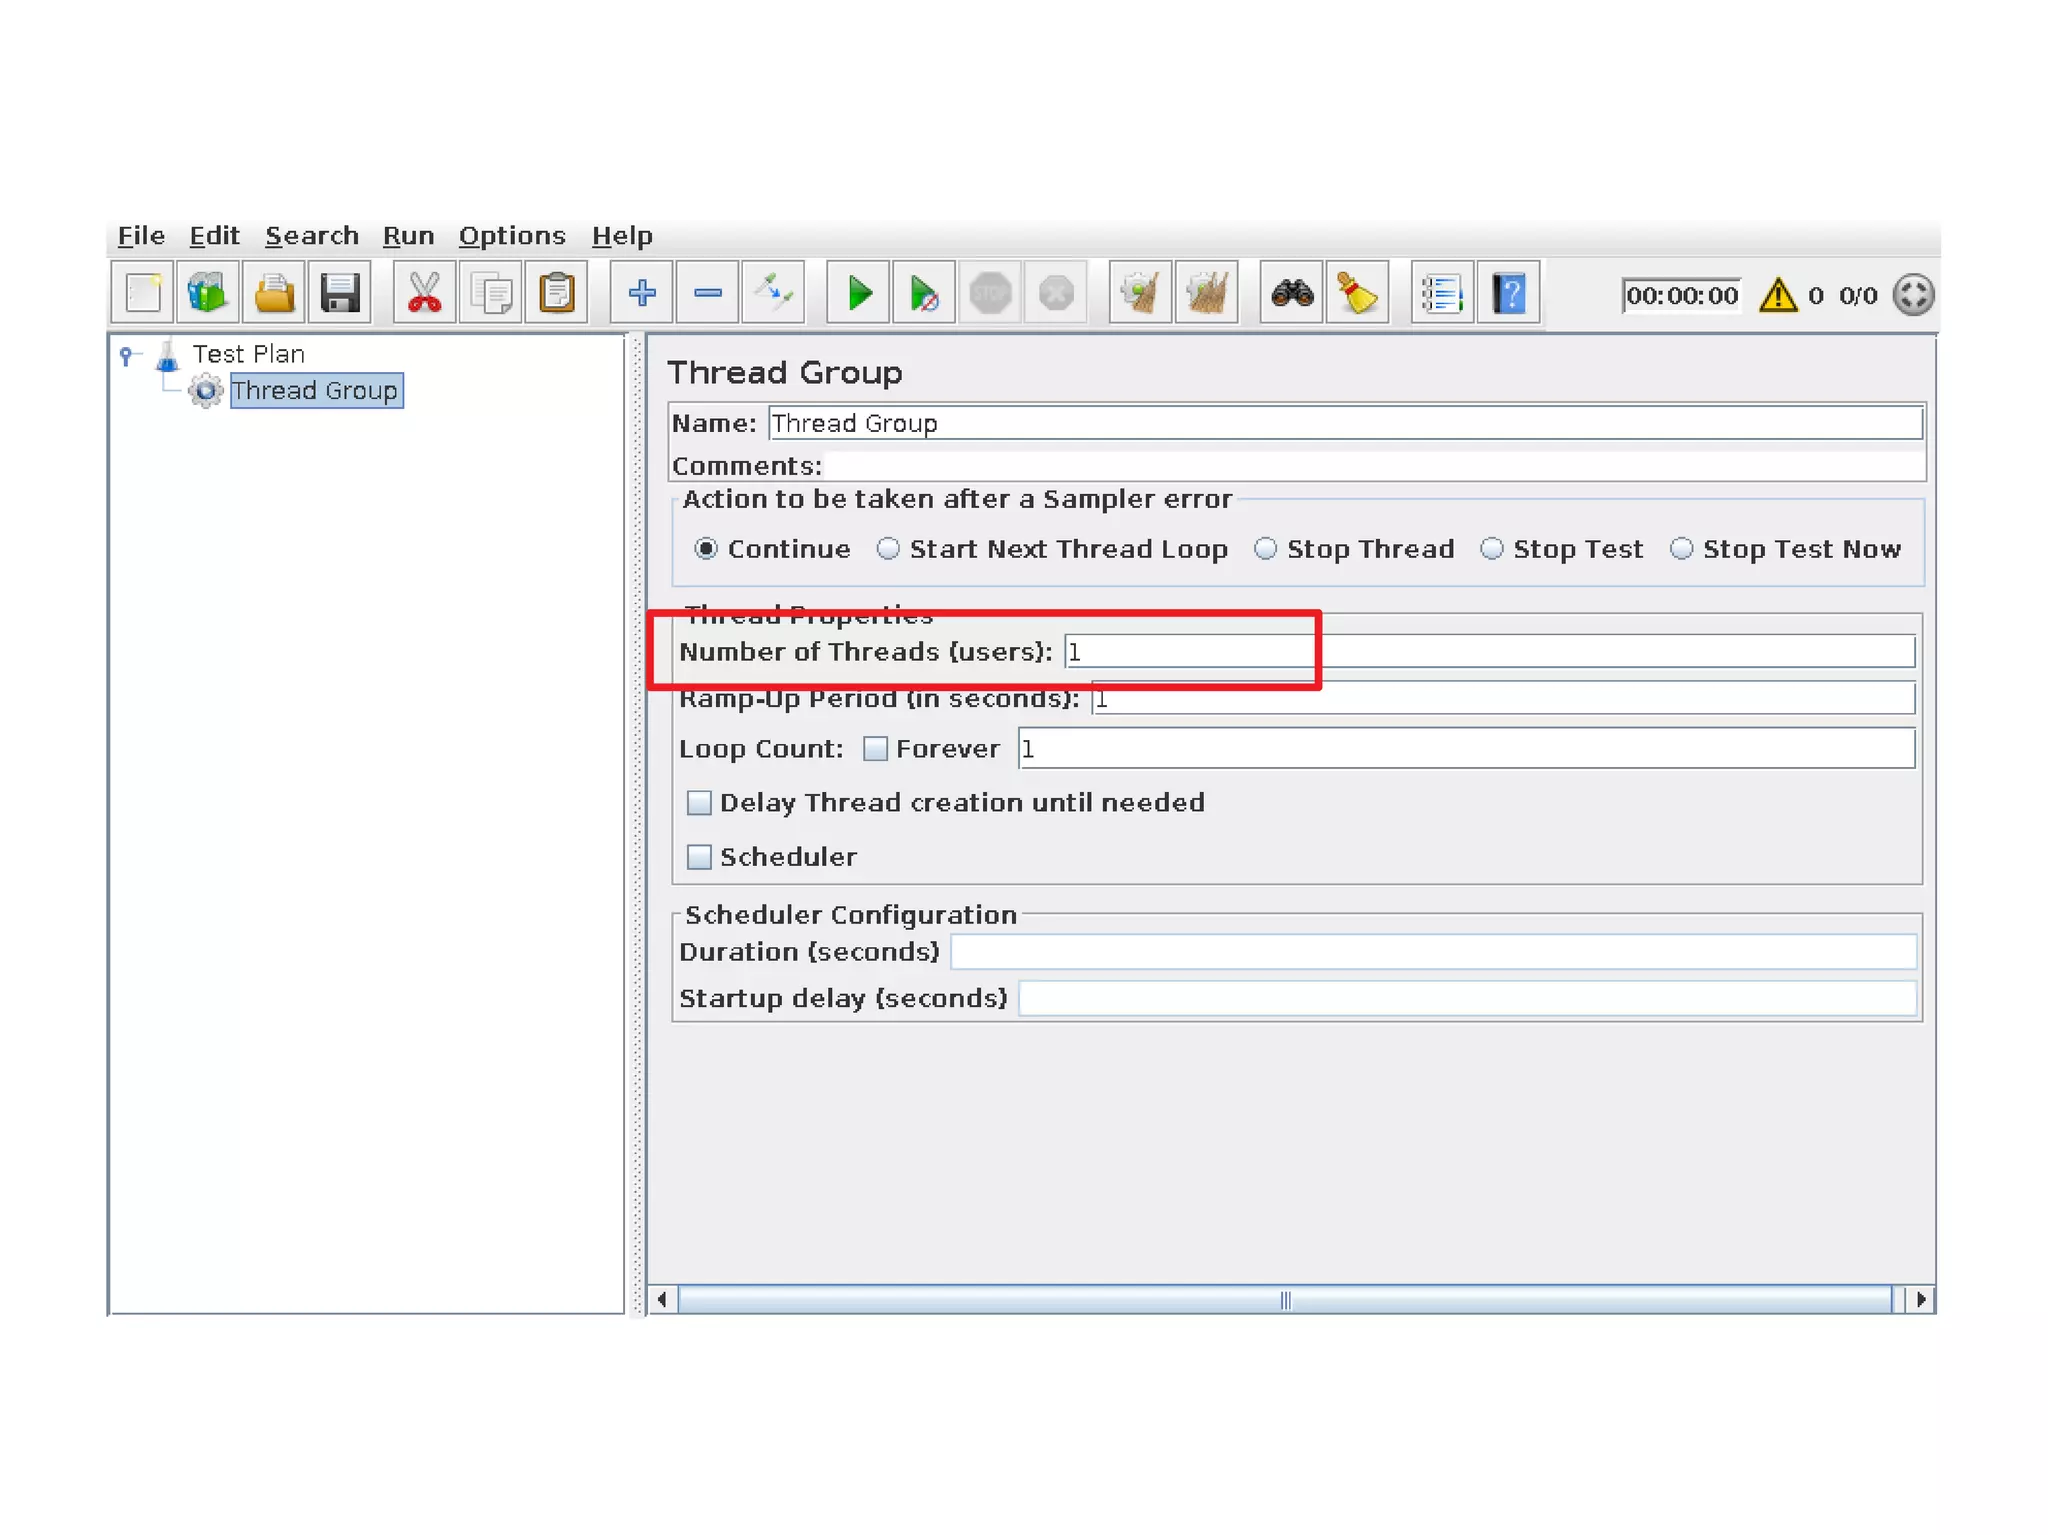Open the Help question-mark icon
The image size is (2048, 1535).
1508,294
